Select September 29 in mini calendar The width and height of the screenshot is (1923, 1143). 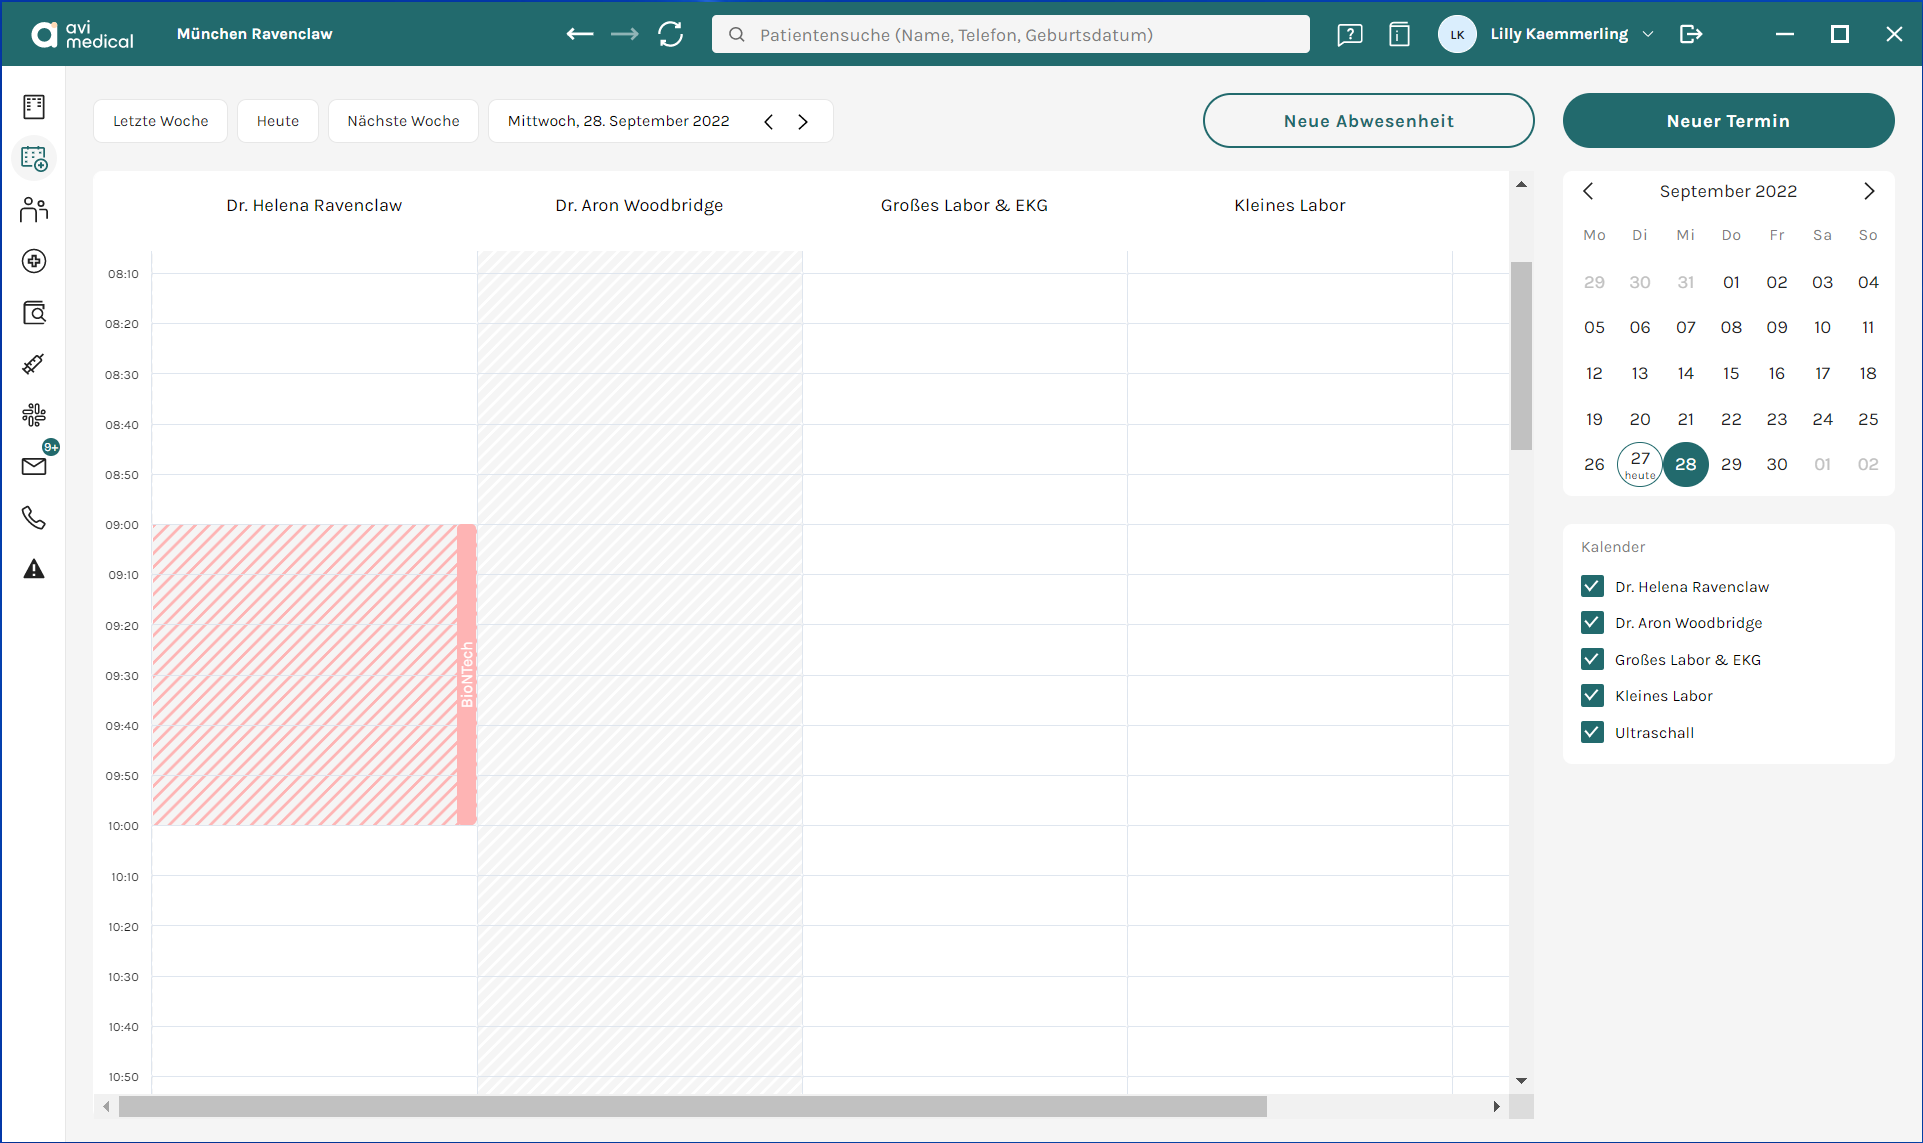coord(1731,464)
